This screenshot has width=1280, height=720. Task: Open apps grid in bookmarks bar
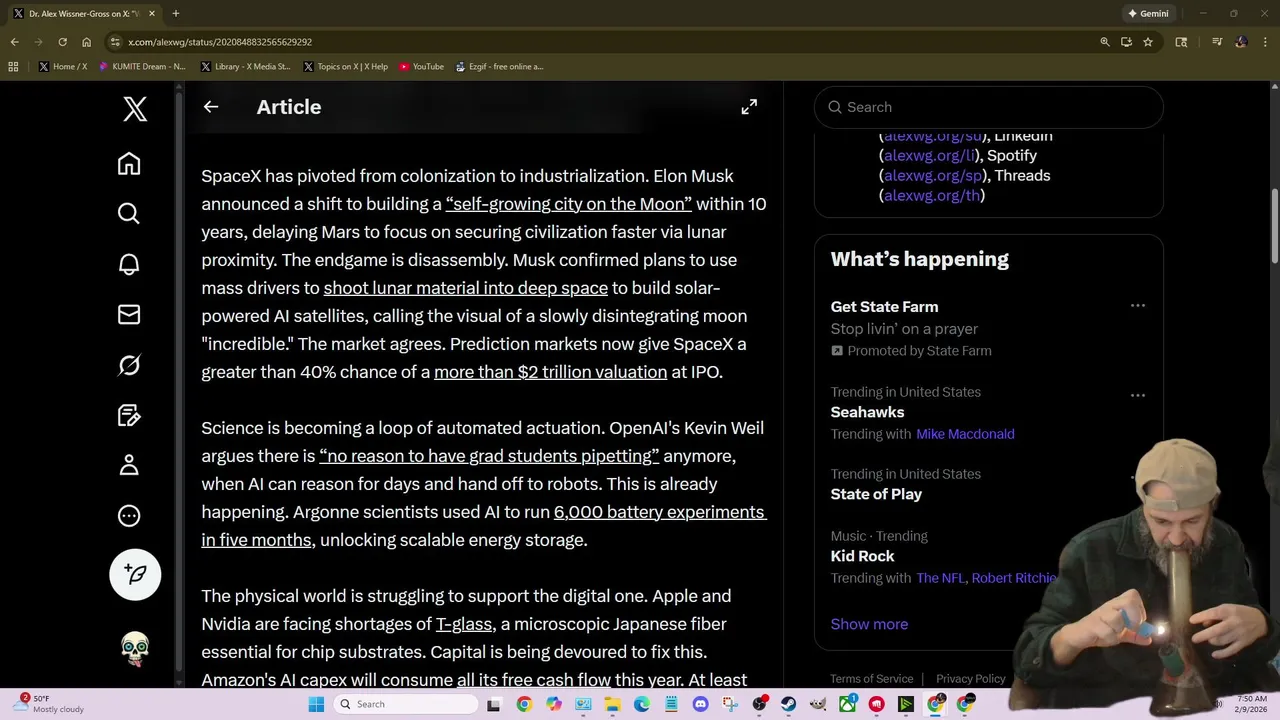[13, 67]
